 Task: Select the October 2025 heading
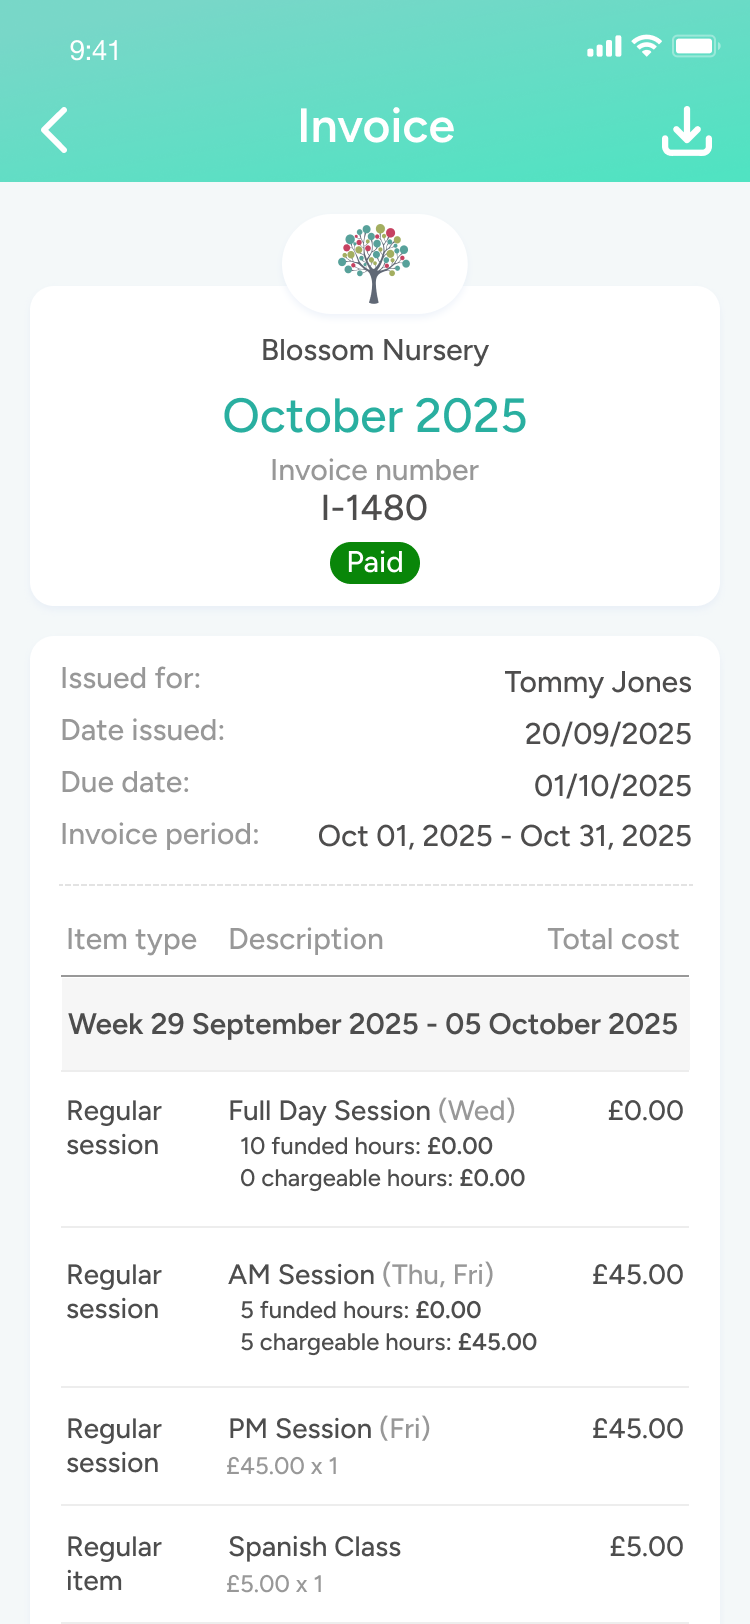[x=375, y=416]
